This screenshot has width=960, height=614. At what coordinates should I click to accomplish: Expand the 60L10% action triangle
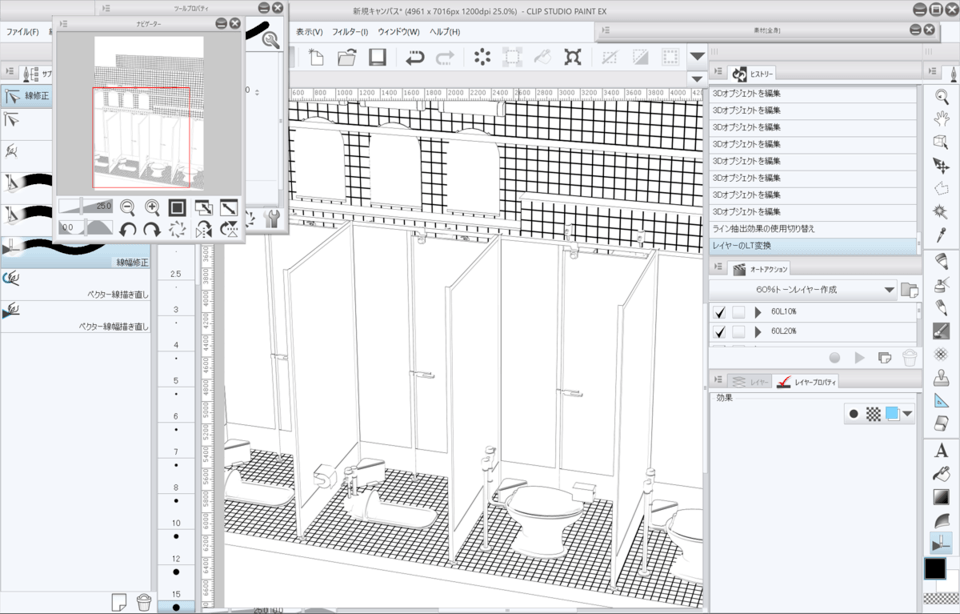click(757, 312)
